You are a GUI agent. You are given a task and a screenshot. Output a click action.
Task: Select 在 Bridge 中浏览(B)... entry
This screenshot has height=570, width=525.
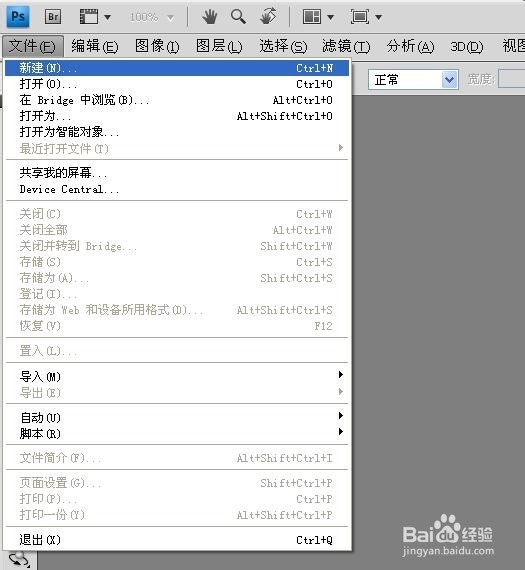pyautogui.click(x=177, y=100)
